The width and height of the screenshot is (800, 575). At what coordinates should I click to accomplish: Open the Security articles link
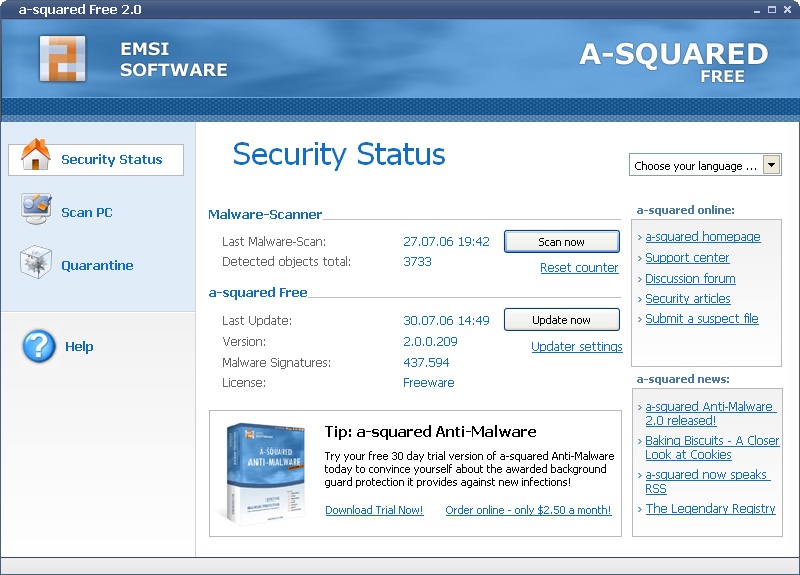point(687,298)
